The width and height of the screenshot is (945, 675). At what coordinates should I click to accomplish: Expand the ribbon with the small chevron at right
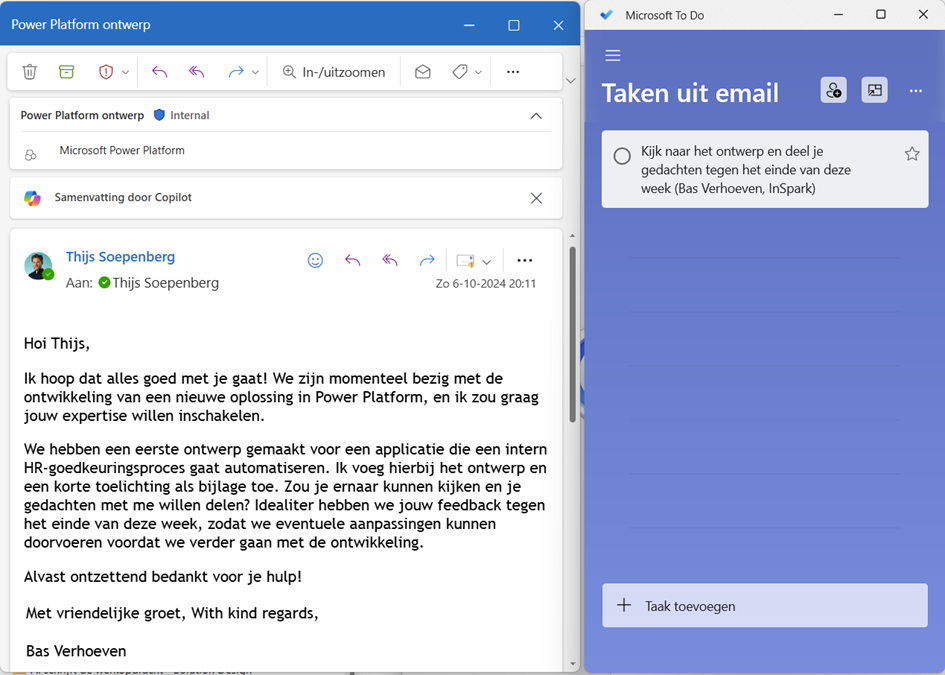(571, 81)
